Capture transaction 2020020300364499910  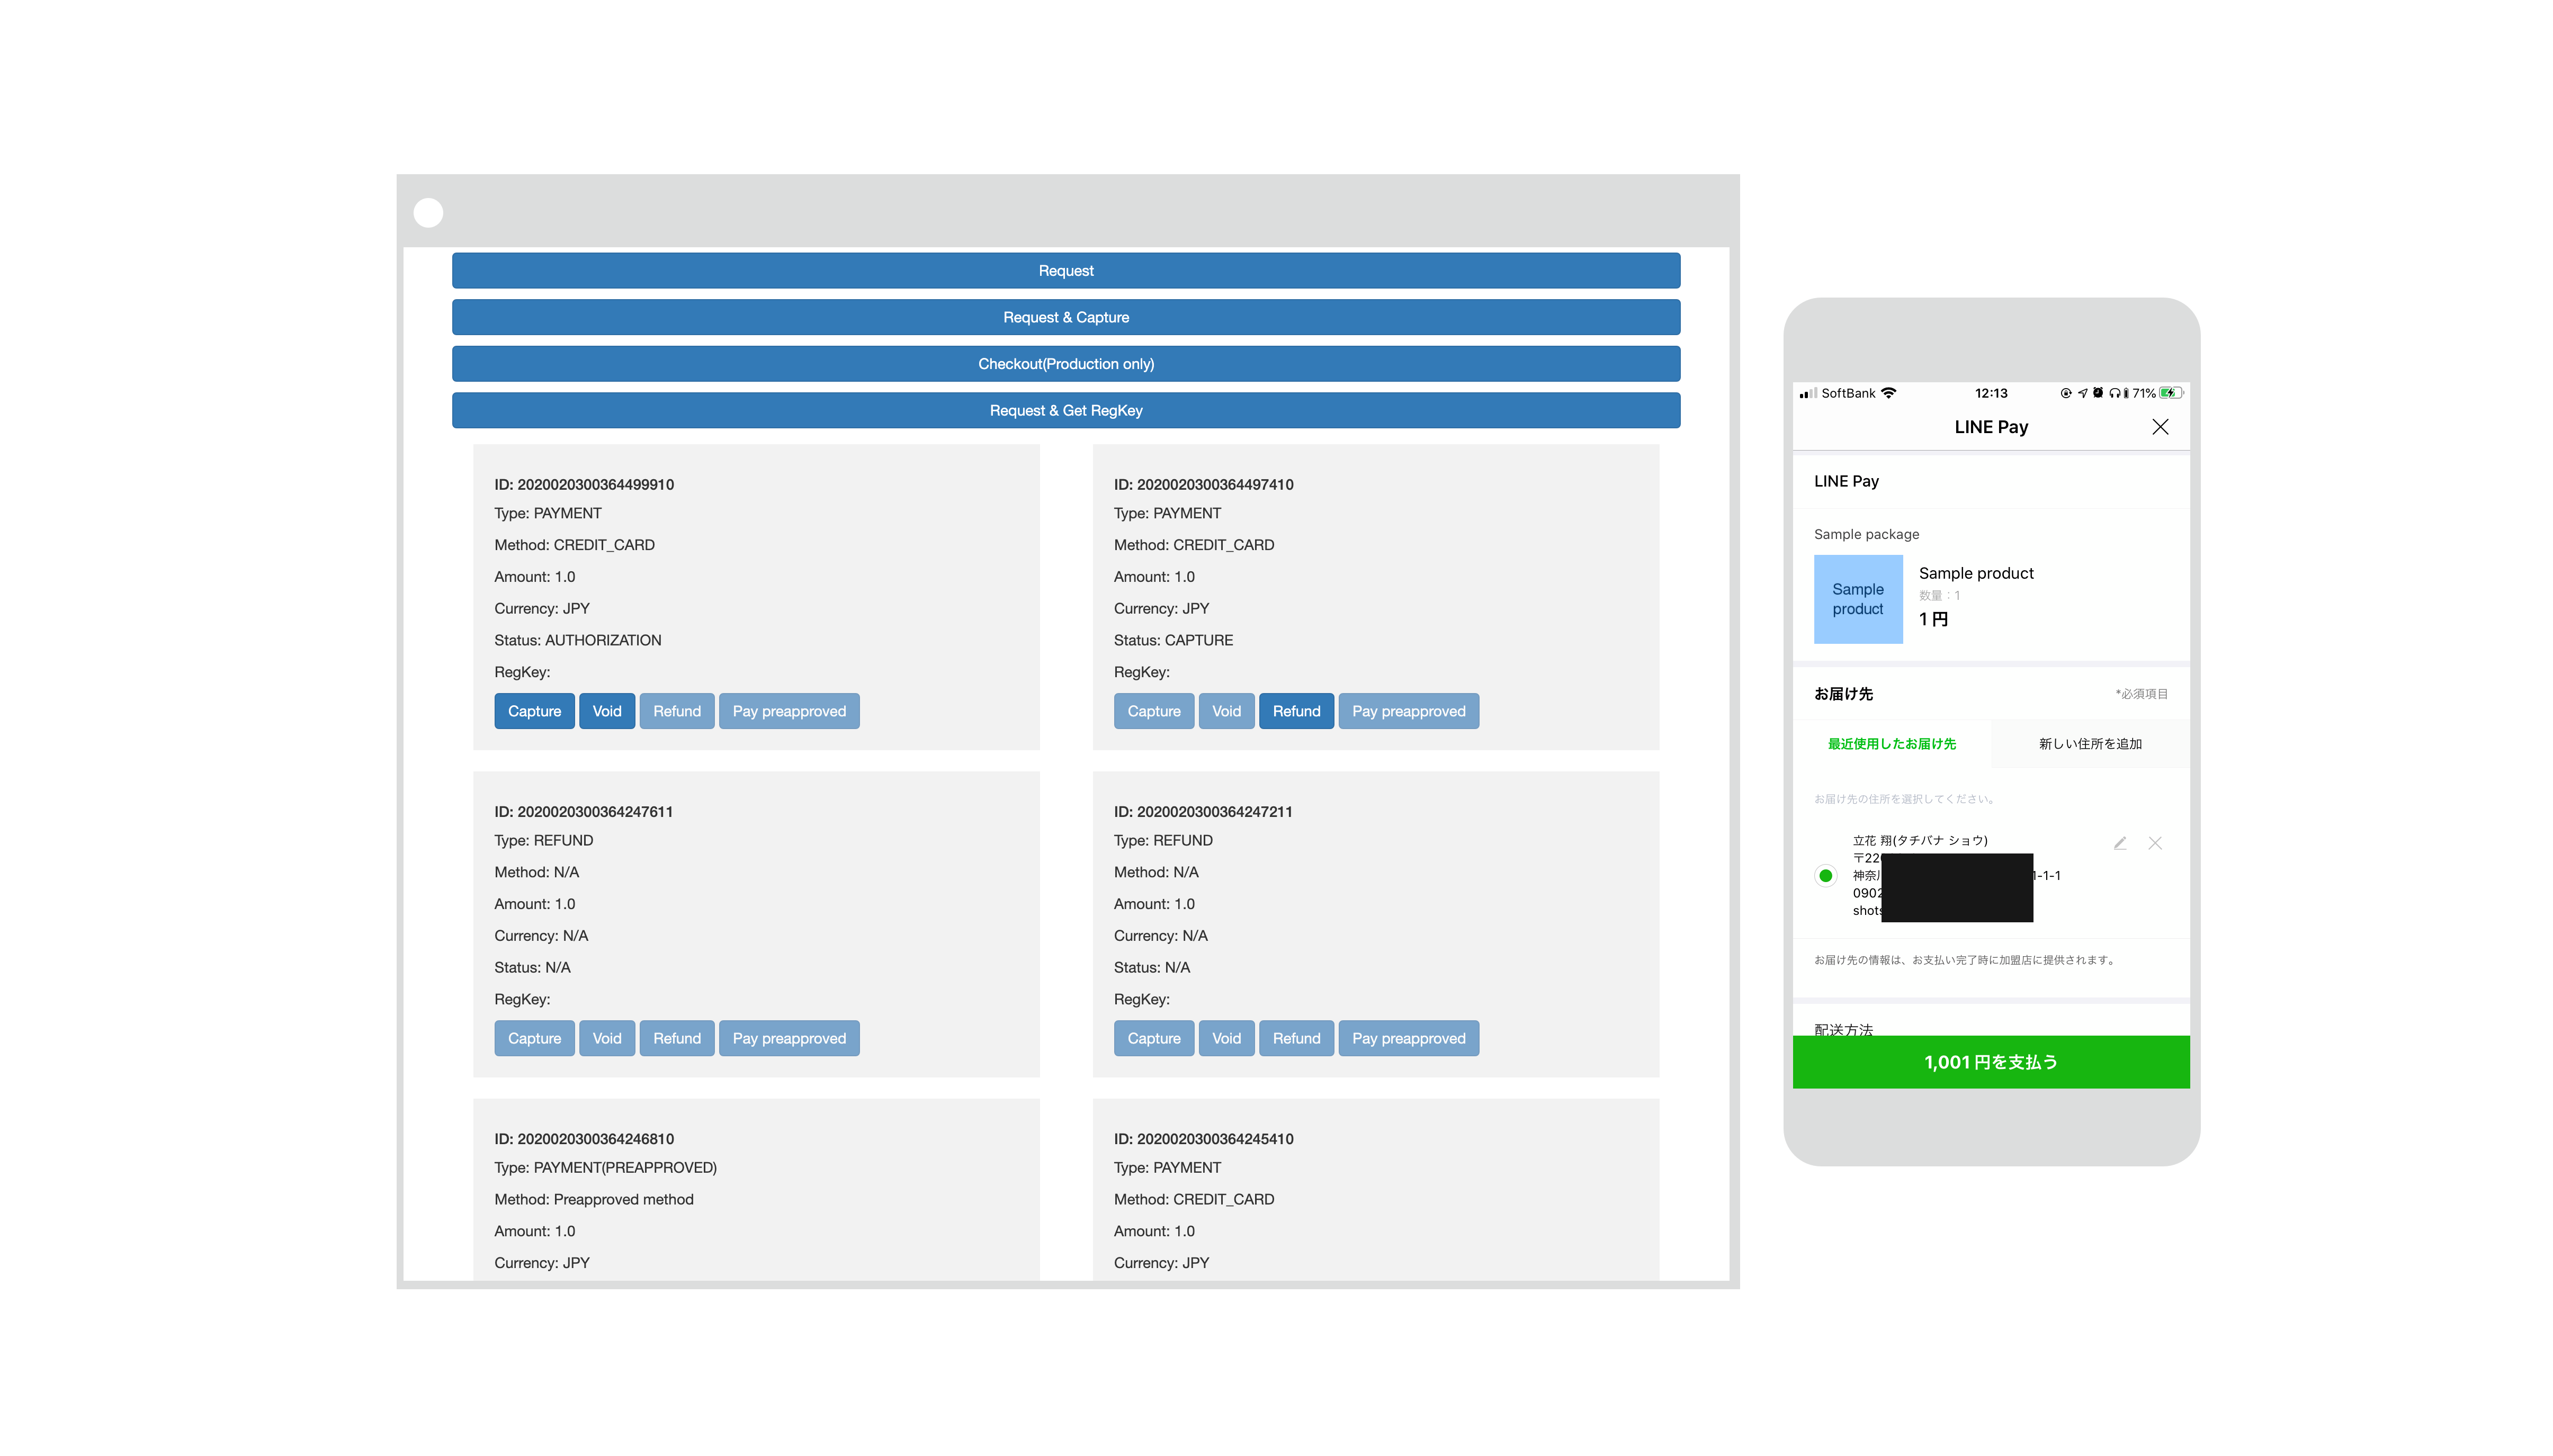(x=534, y=711)
